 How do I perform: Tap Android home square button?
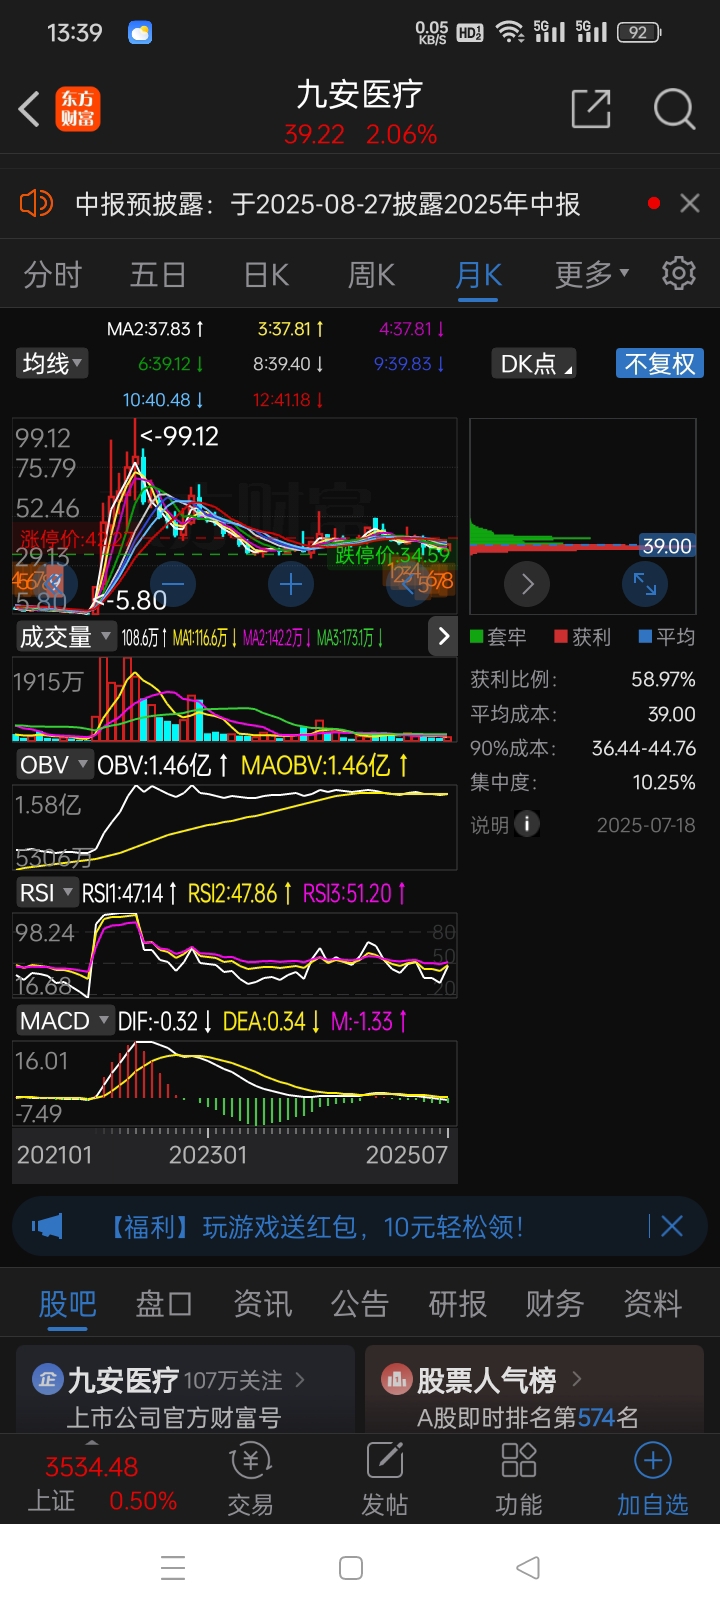(351, 1568)
